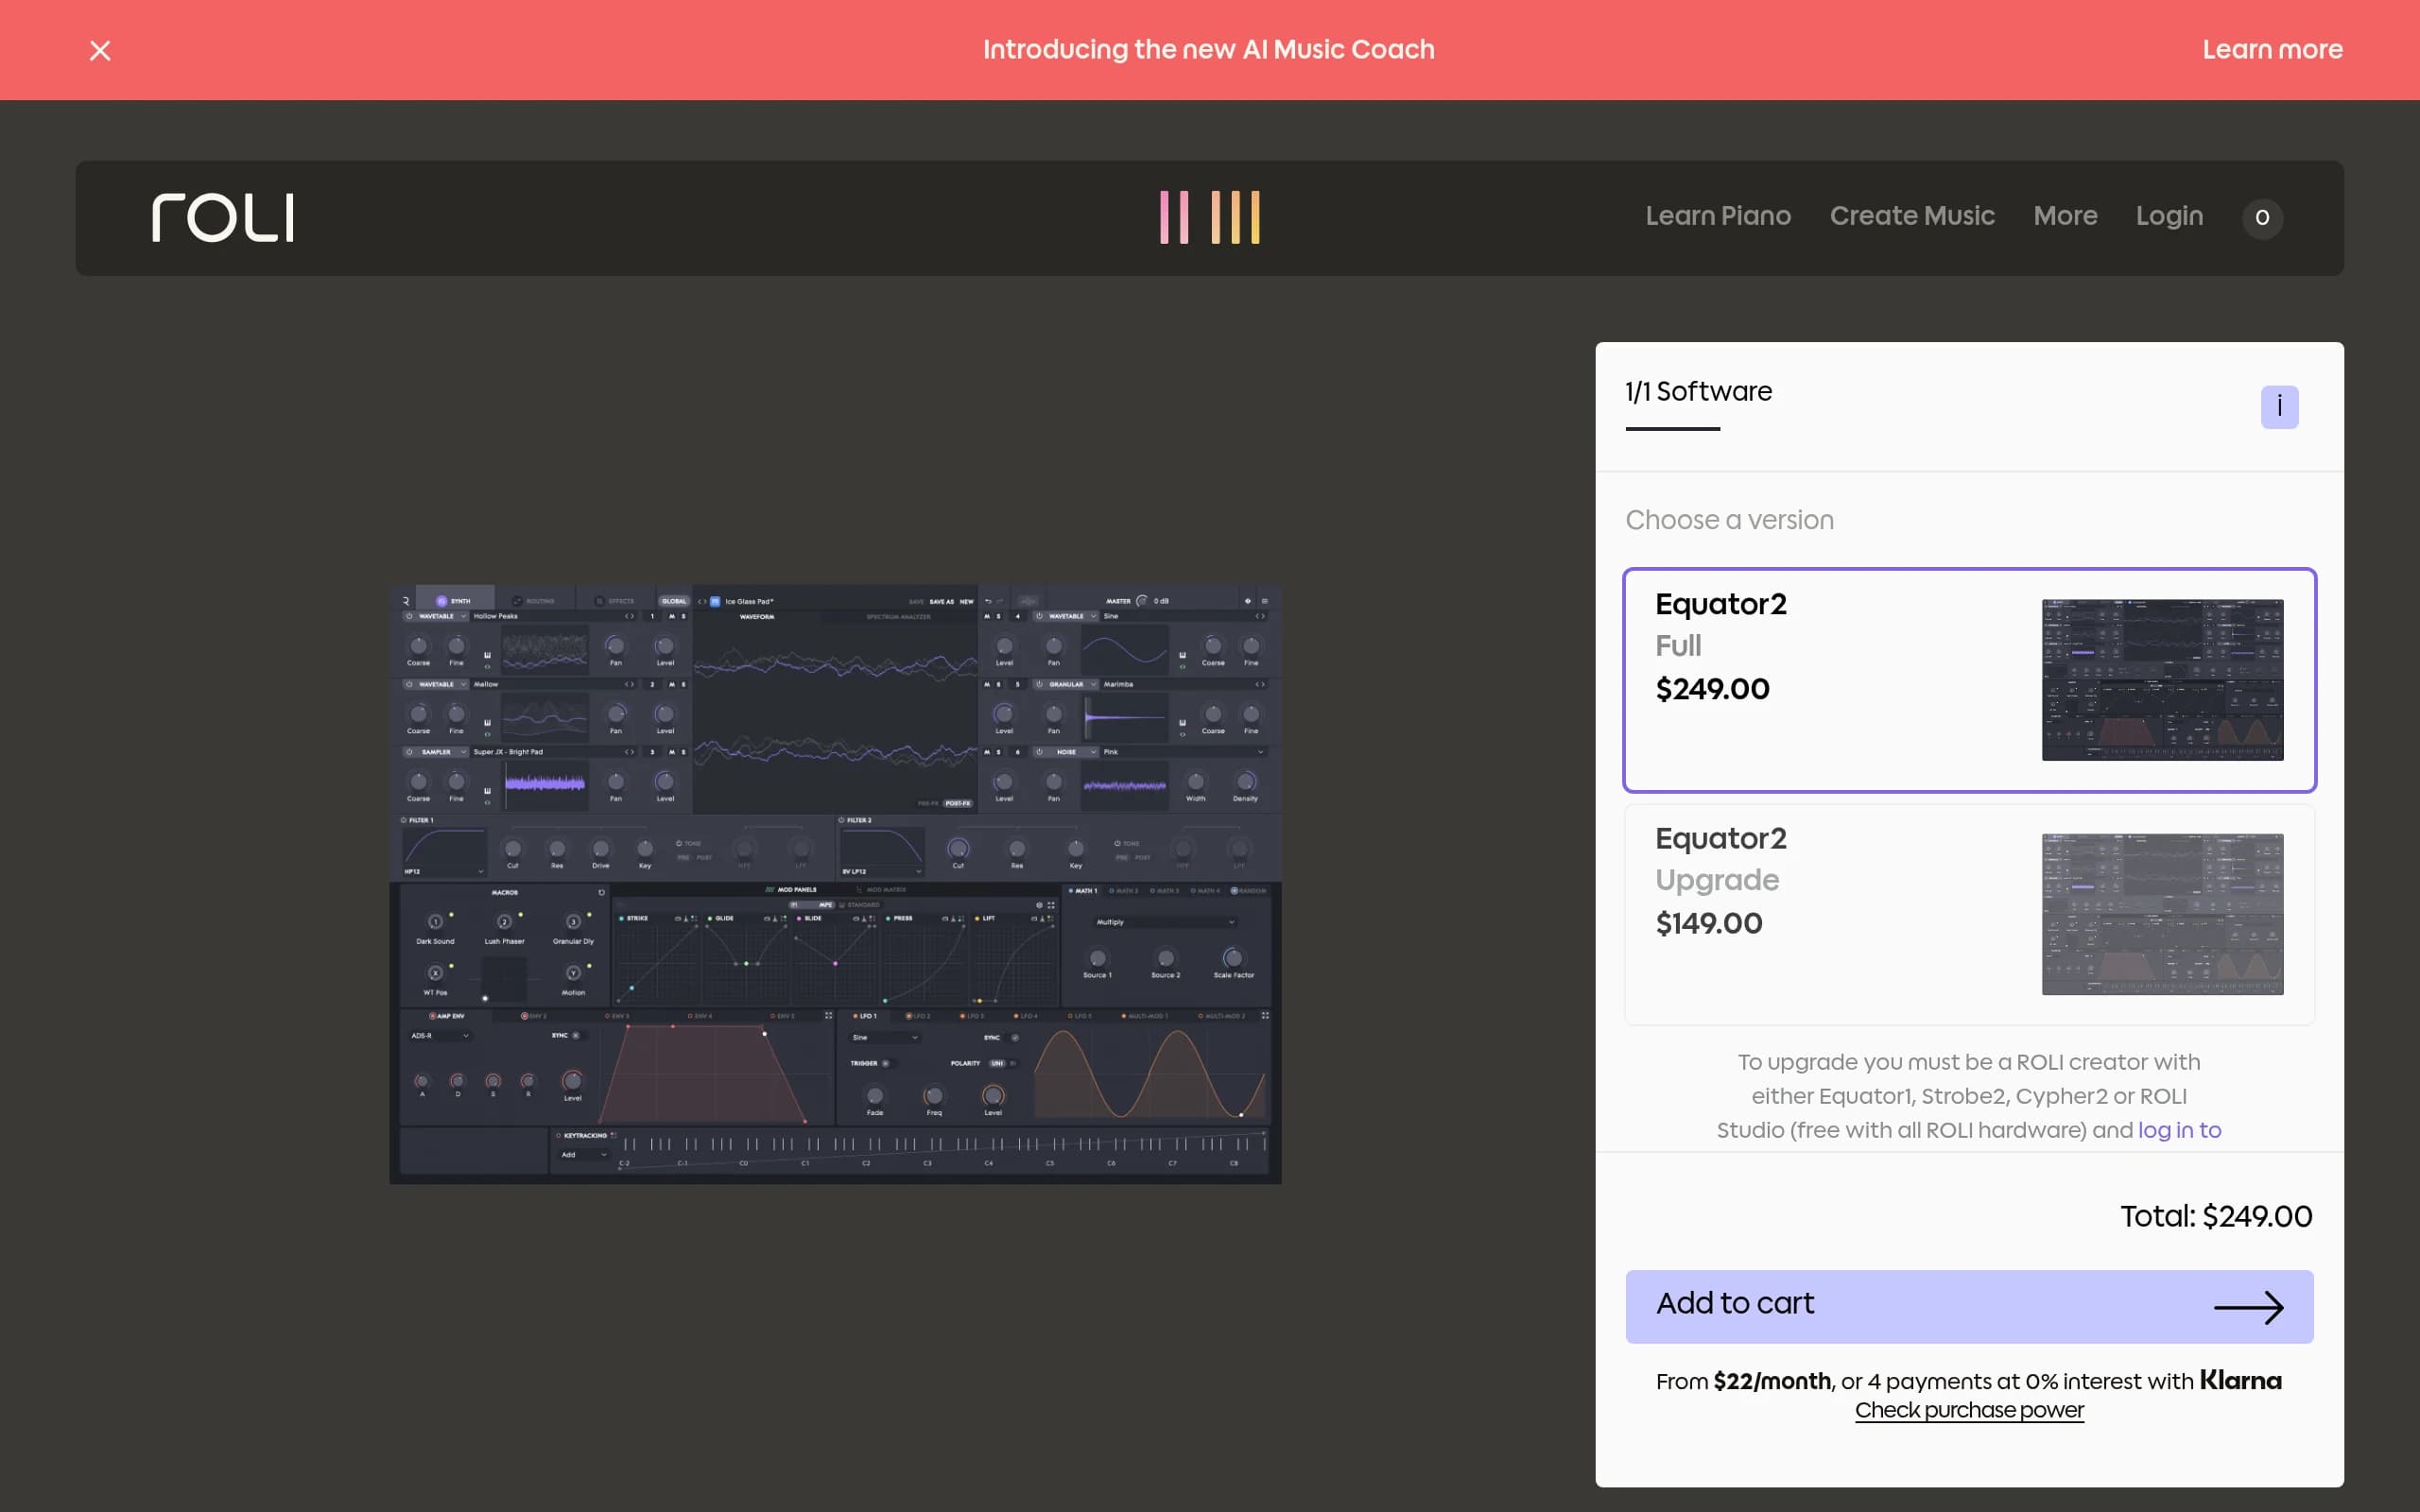Screen dimensions: 2420x1512
Task: Open Learn more link in banner
Action: pos(2272,50)
